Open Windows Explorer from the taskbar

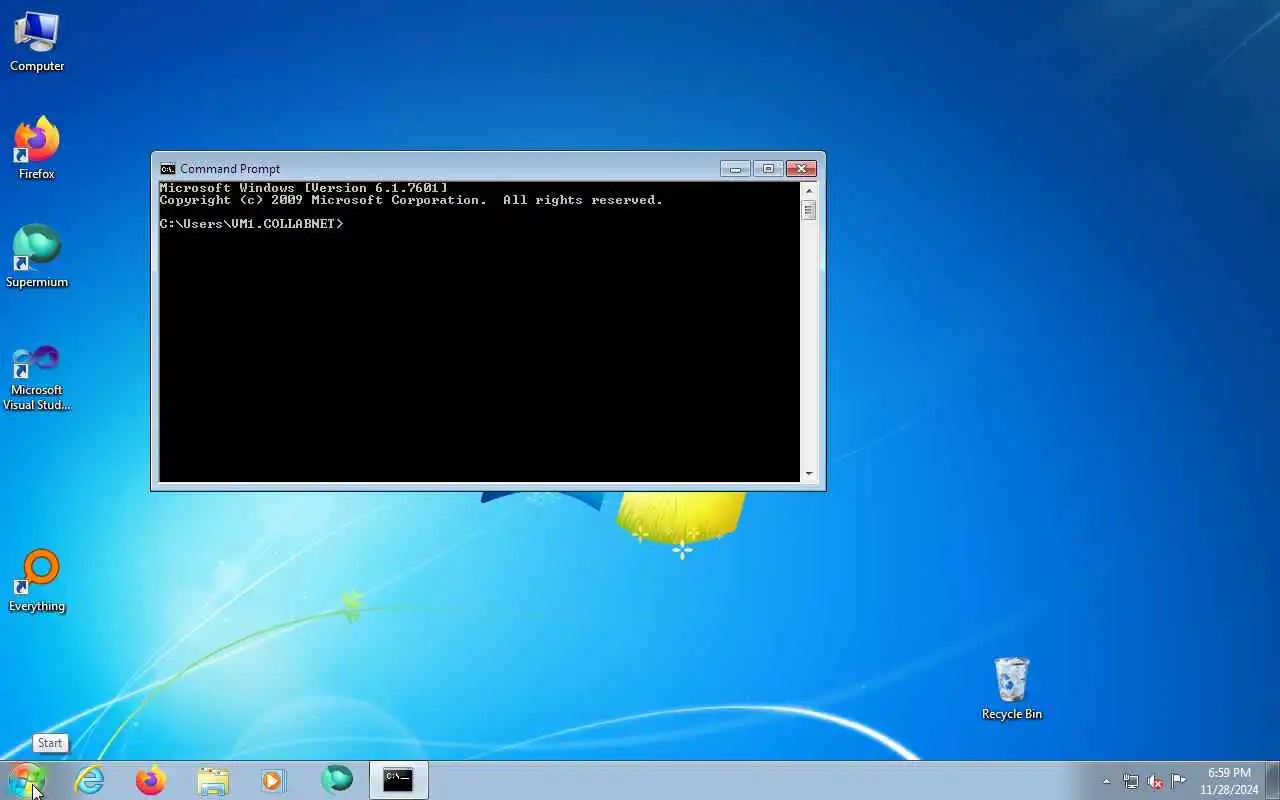[x=213, y=780]
